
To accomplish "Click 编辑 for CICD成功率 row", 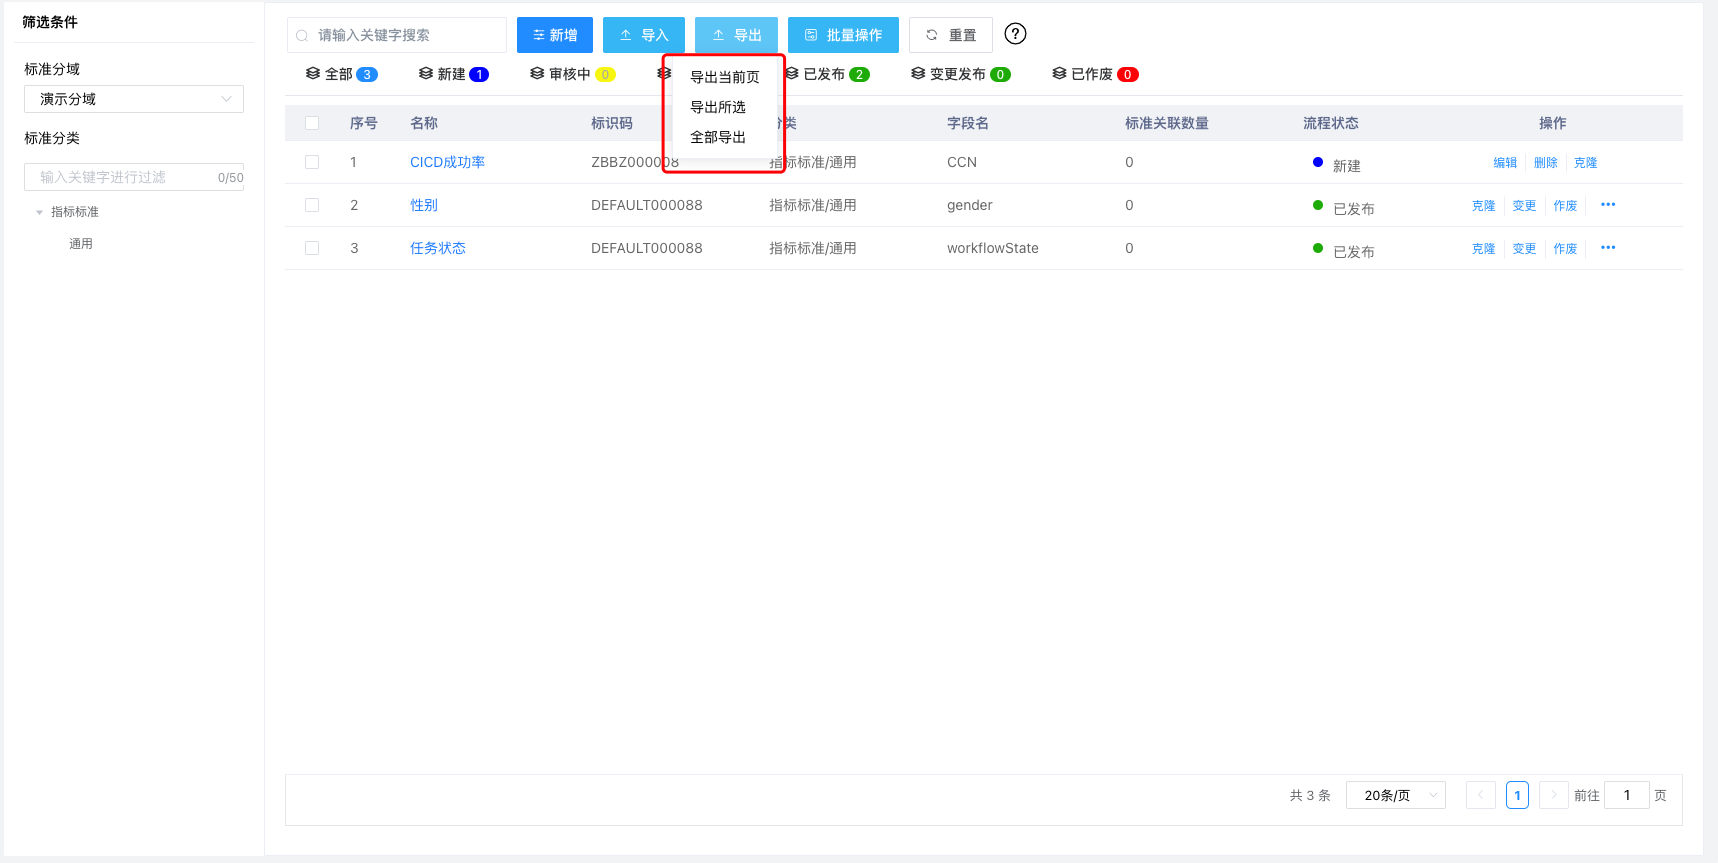I will point(1505,163).
